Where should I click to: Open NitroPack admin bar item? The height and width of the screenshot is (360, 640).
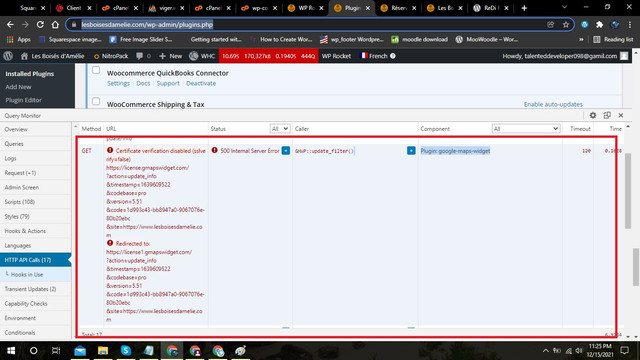tap(111, 56)
